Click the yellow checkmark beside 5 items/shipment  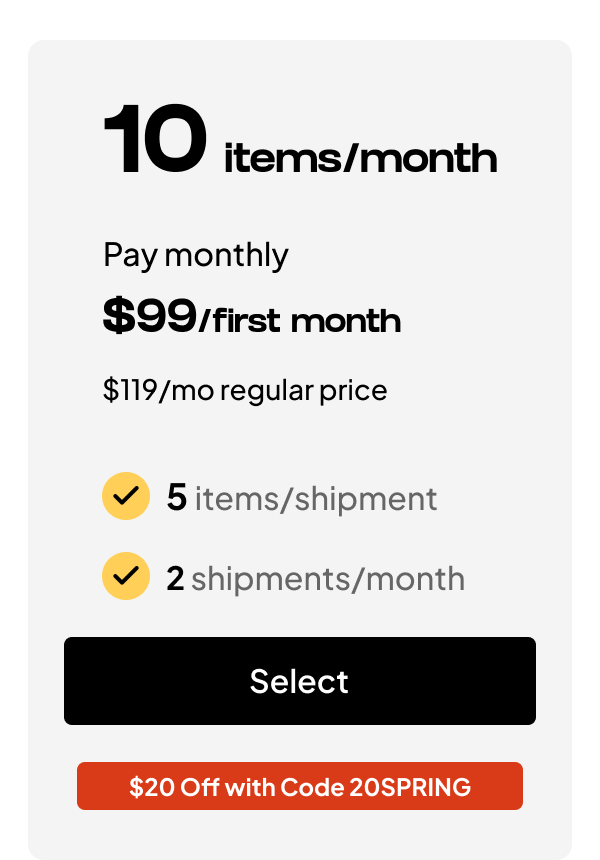tap(126, 497)
